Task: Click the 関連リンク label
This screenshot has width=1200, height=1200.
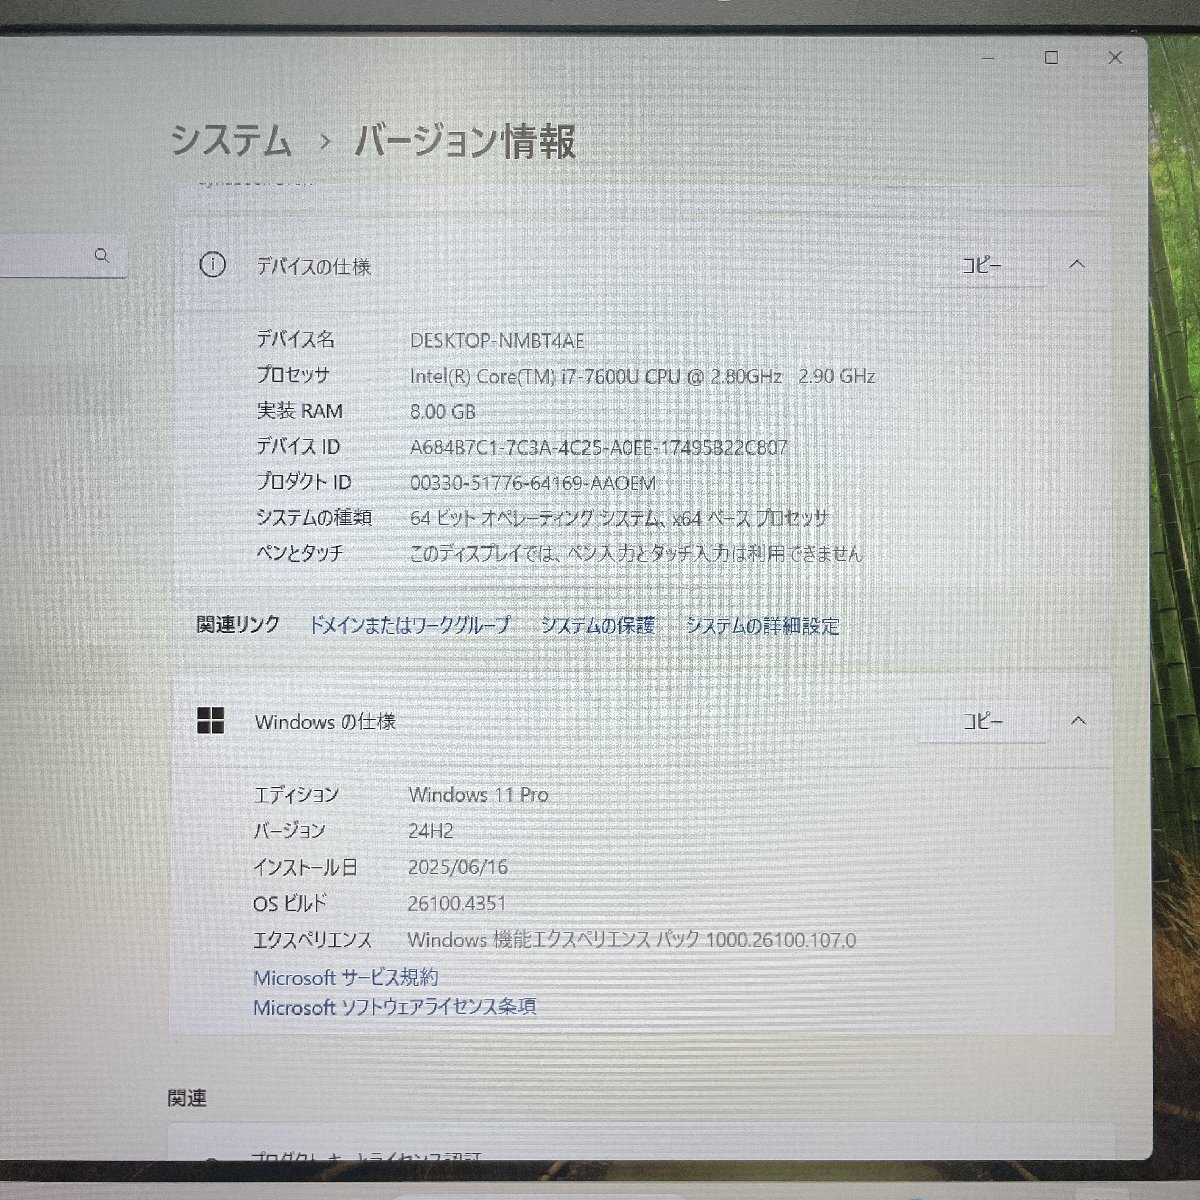Action: [238, 625]
